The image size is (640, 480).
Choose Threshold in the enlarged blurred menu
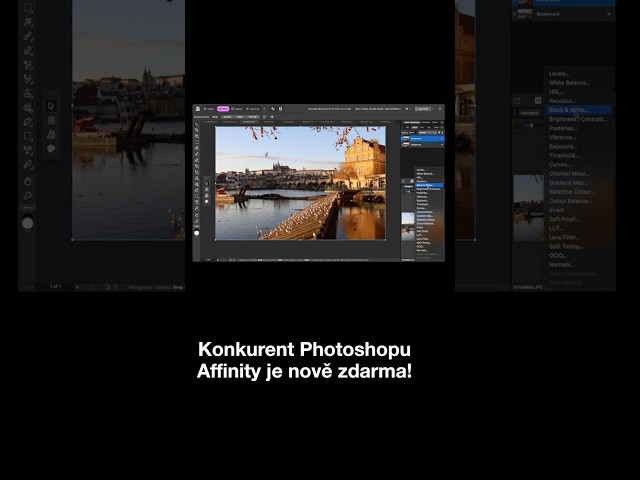pos(564,156)
